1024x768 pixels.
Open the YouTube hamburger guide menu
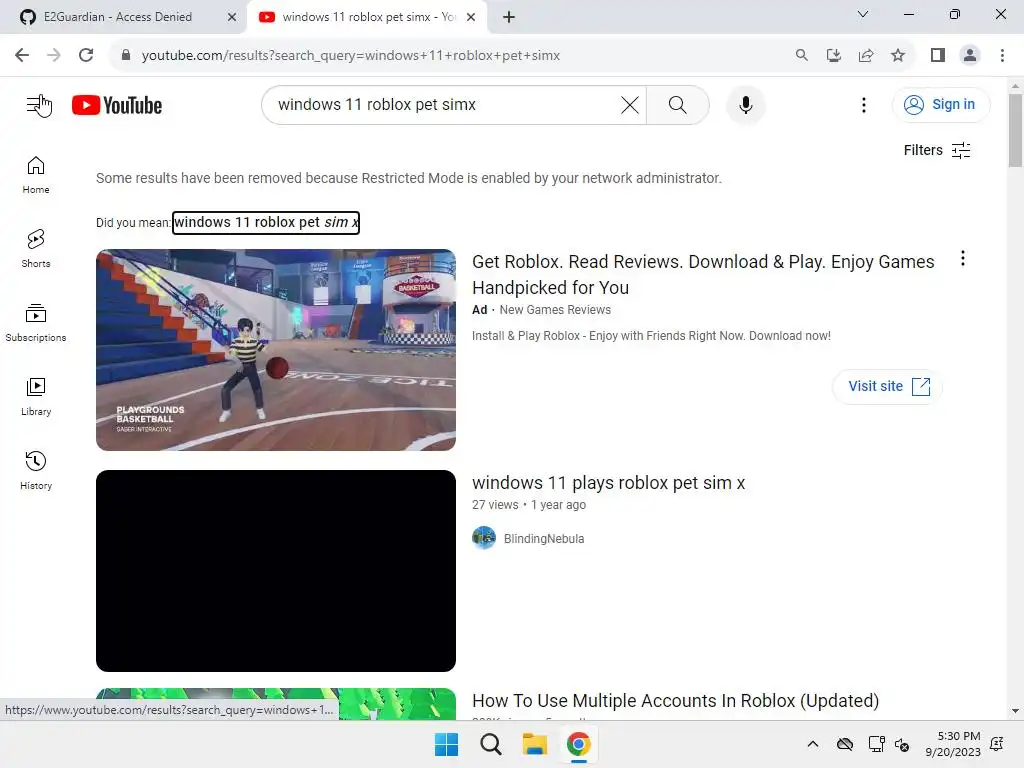coord(36,104)
